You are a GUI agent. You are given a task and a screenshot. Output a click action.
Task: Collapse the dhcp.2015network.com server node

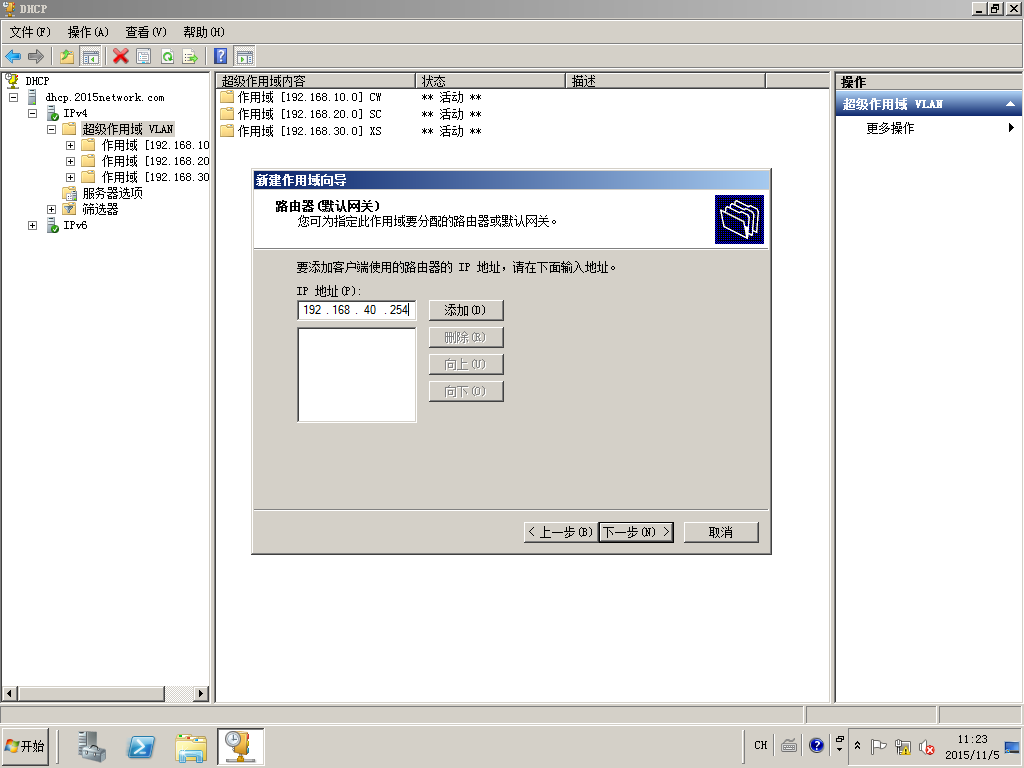click(13, 97)
